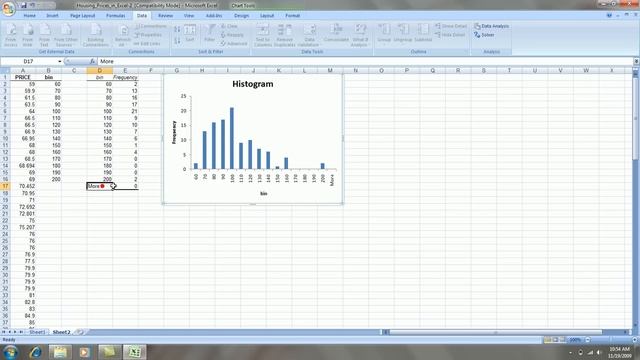Viewport: 640px width, 360px height.
Task: Open Excel help question mark icon
Action: (609, 16)
